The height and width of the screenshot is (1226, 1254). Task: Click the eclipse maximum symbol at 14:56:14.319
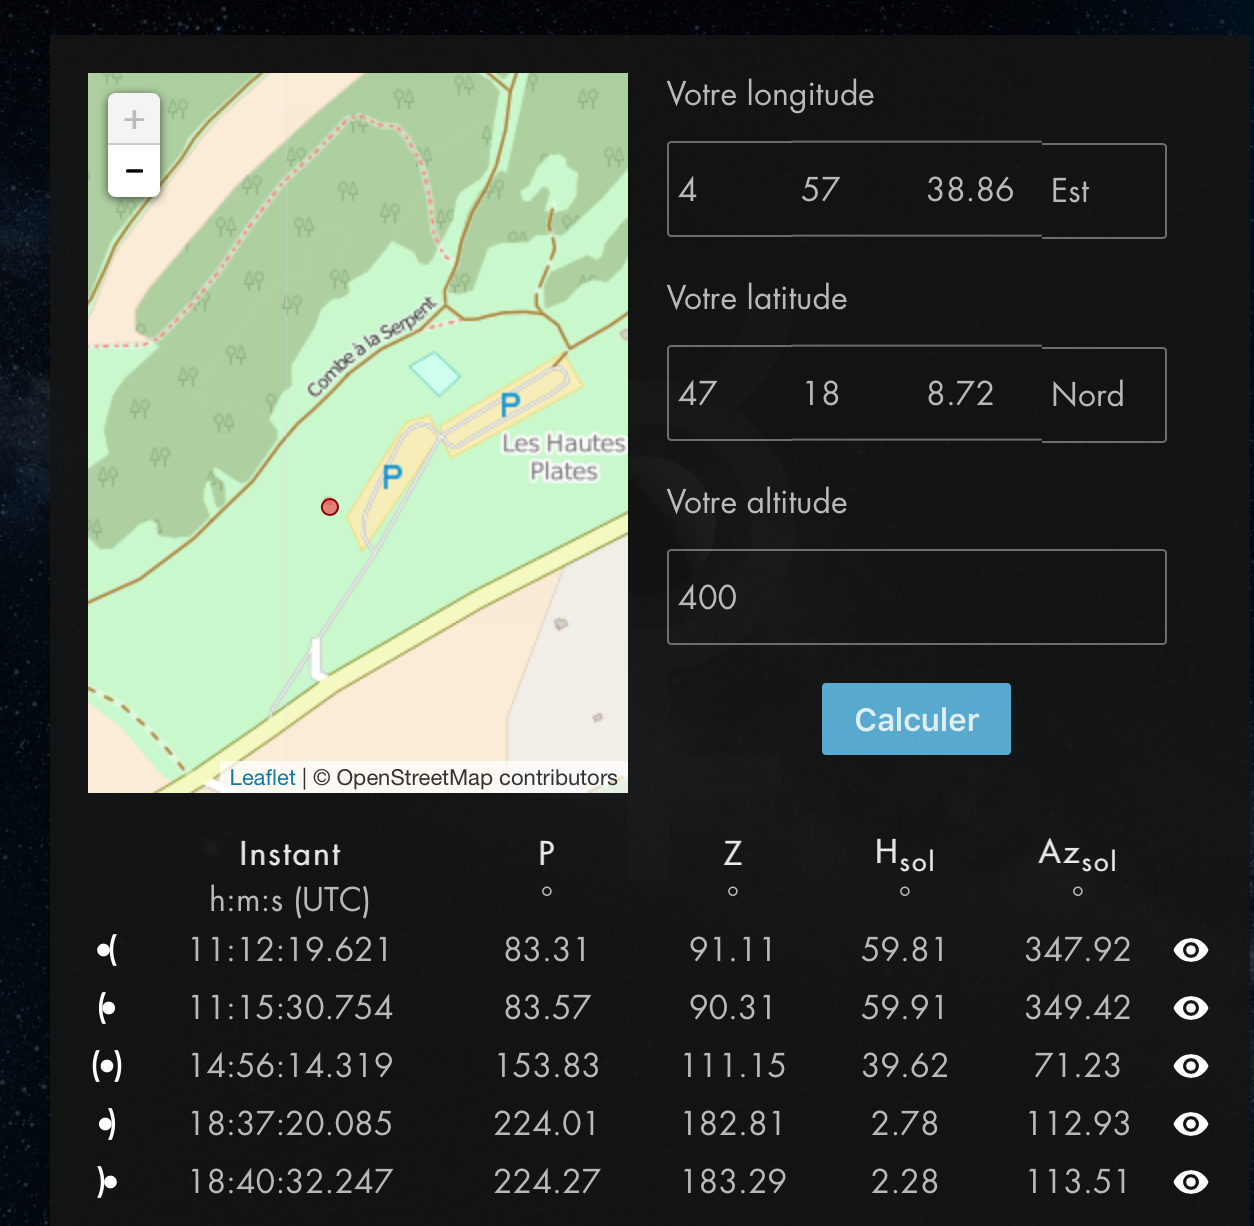point(107,1066)
